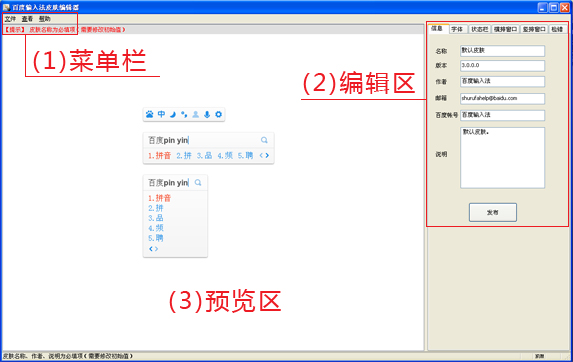Click the microphone voice input icon
This screenshot has width=573, height=362.
point(207,114)
